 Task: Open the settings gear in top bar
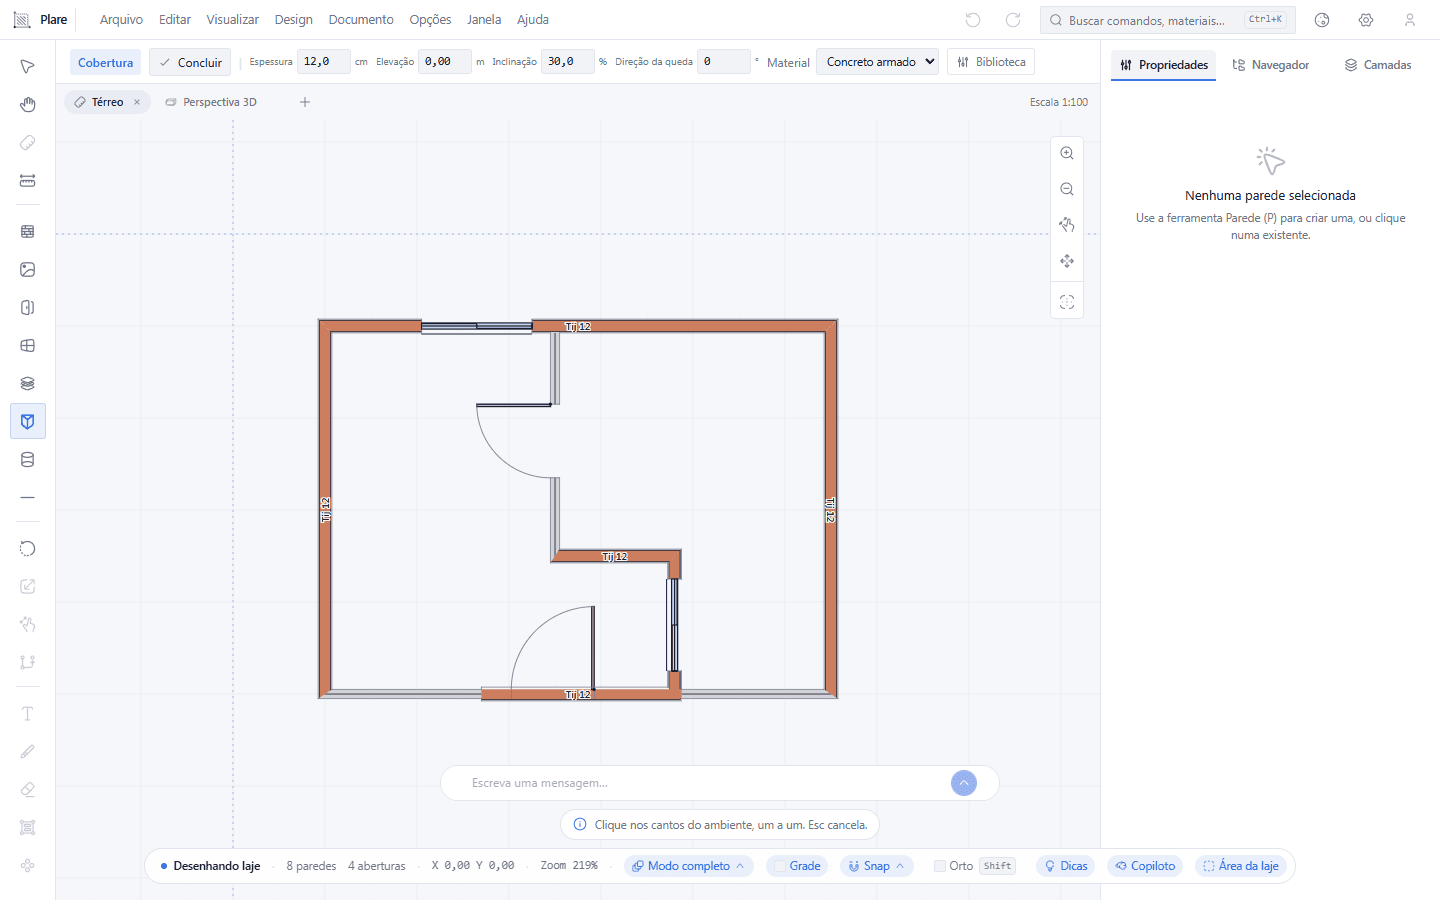[x=1366, y=20]
